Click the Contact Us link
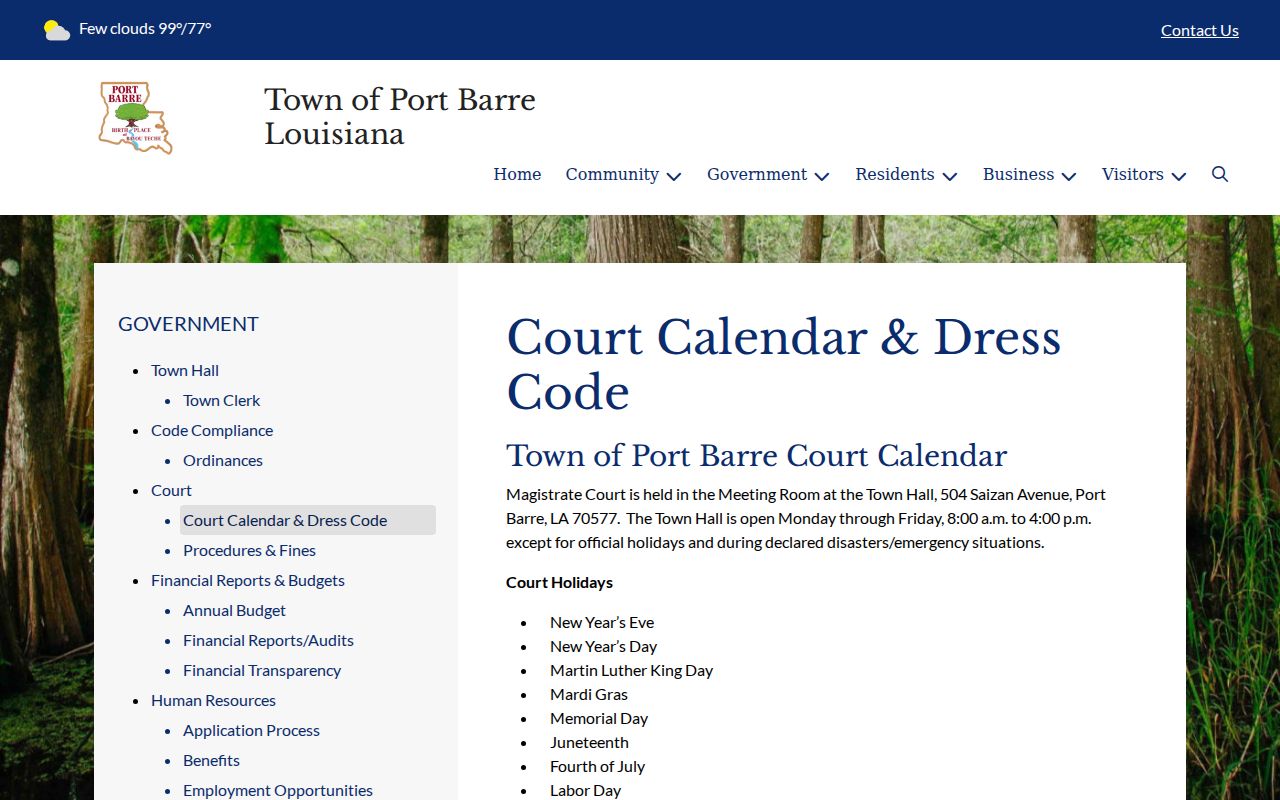The width and height of the screenshot is (1280, 800). (x=1200, y=30)
